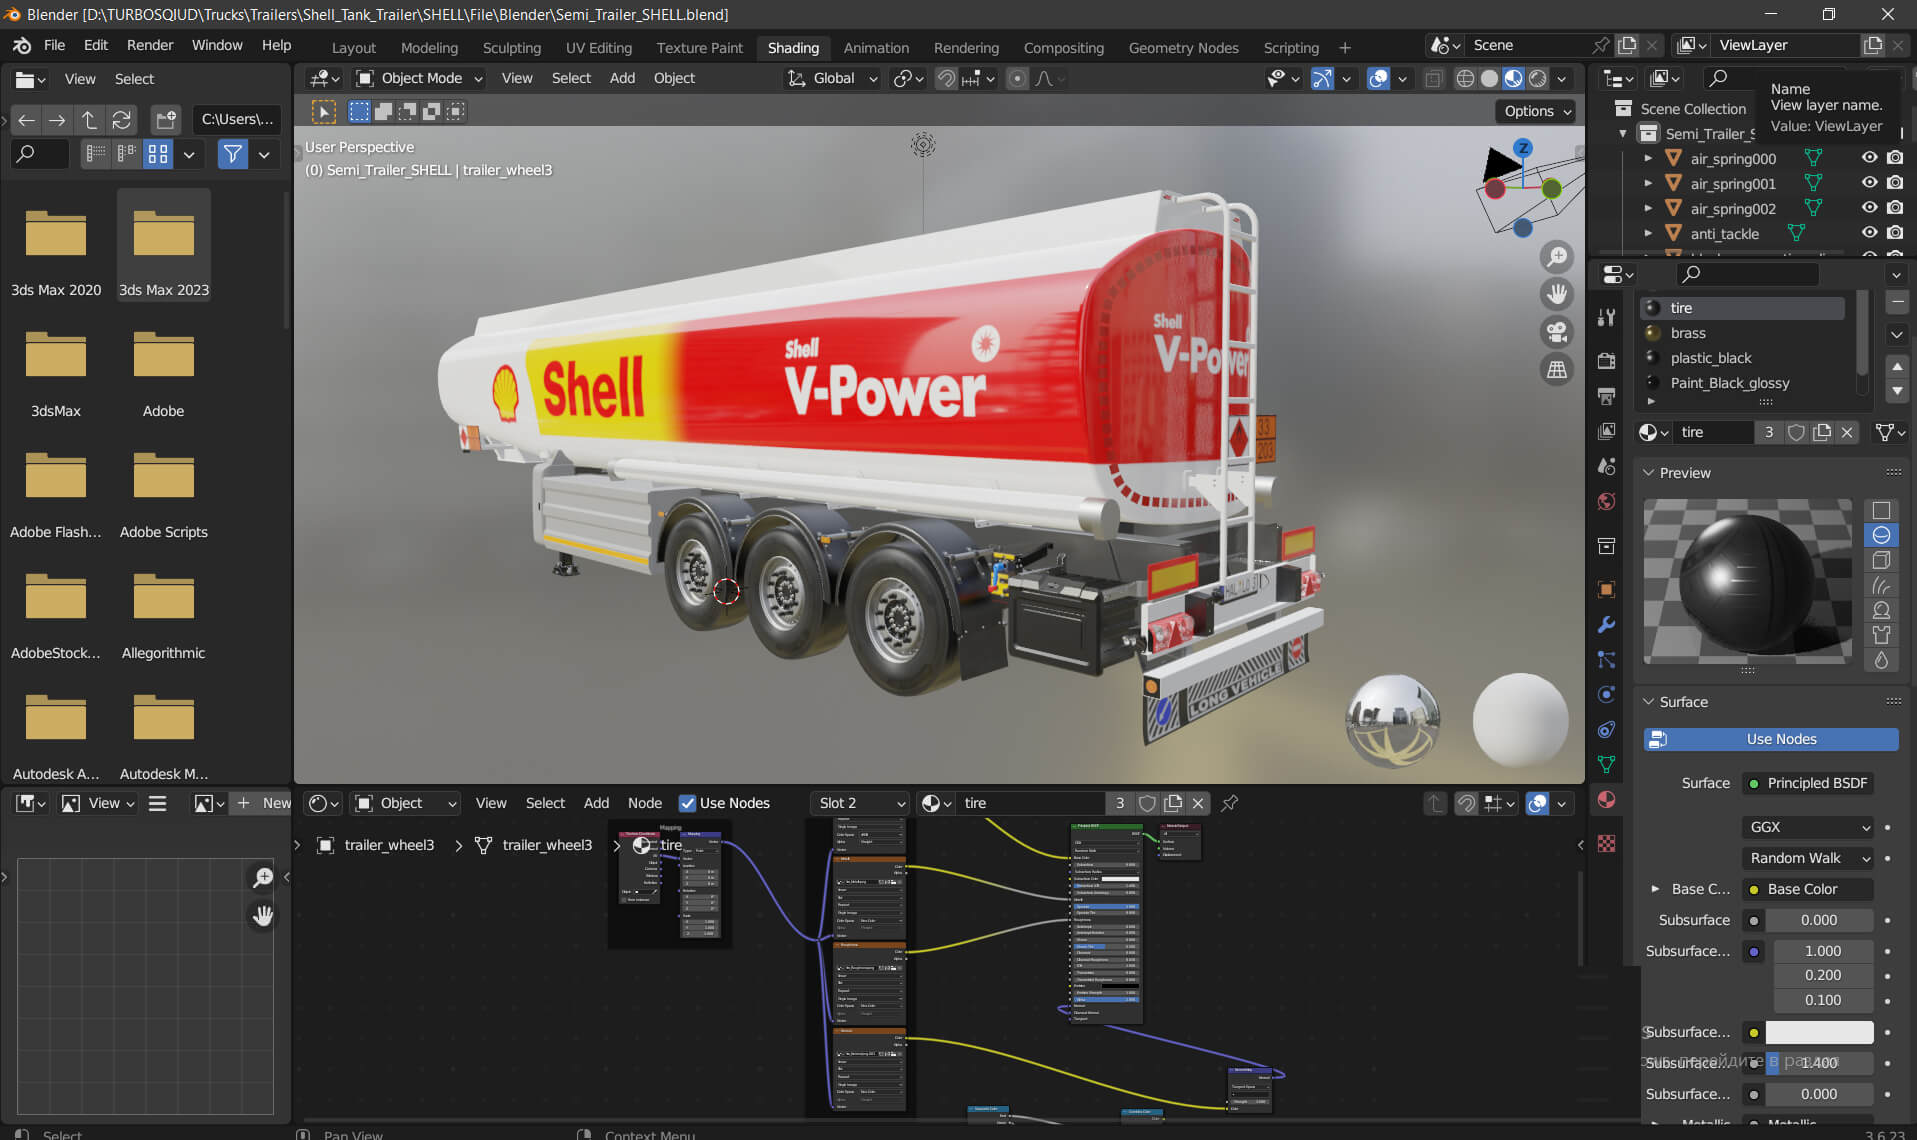This screenshot has height=1140, width=1917.
Task: Toggle viewport overlays button
Action: coord(1378,78)
